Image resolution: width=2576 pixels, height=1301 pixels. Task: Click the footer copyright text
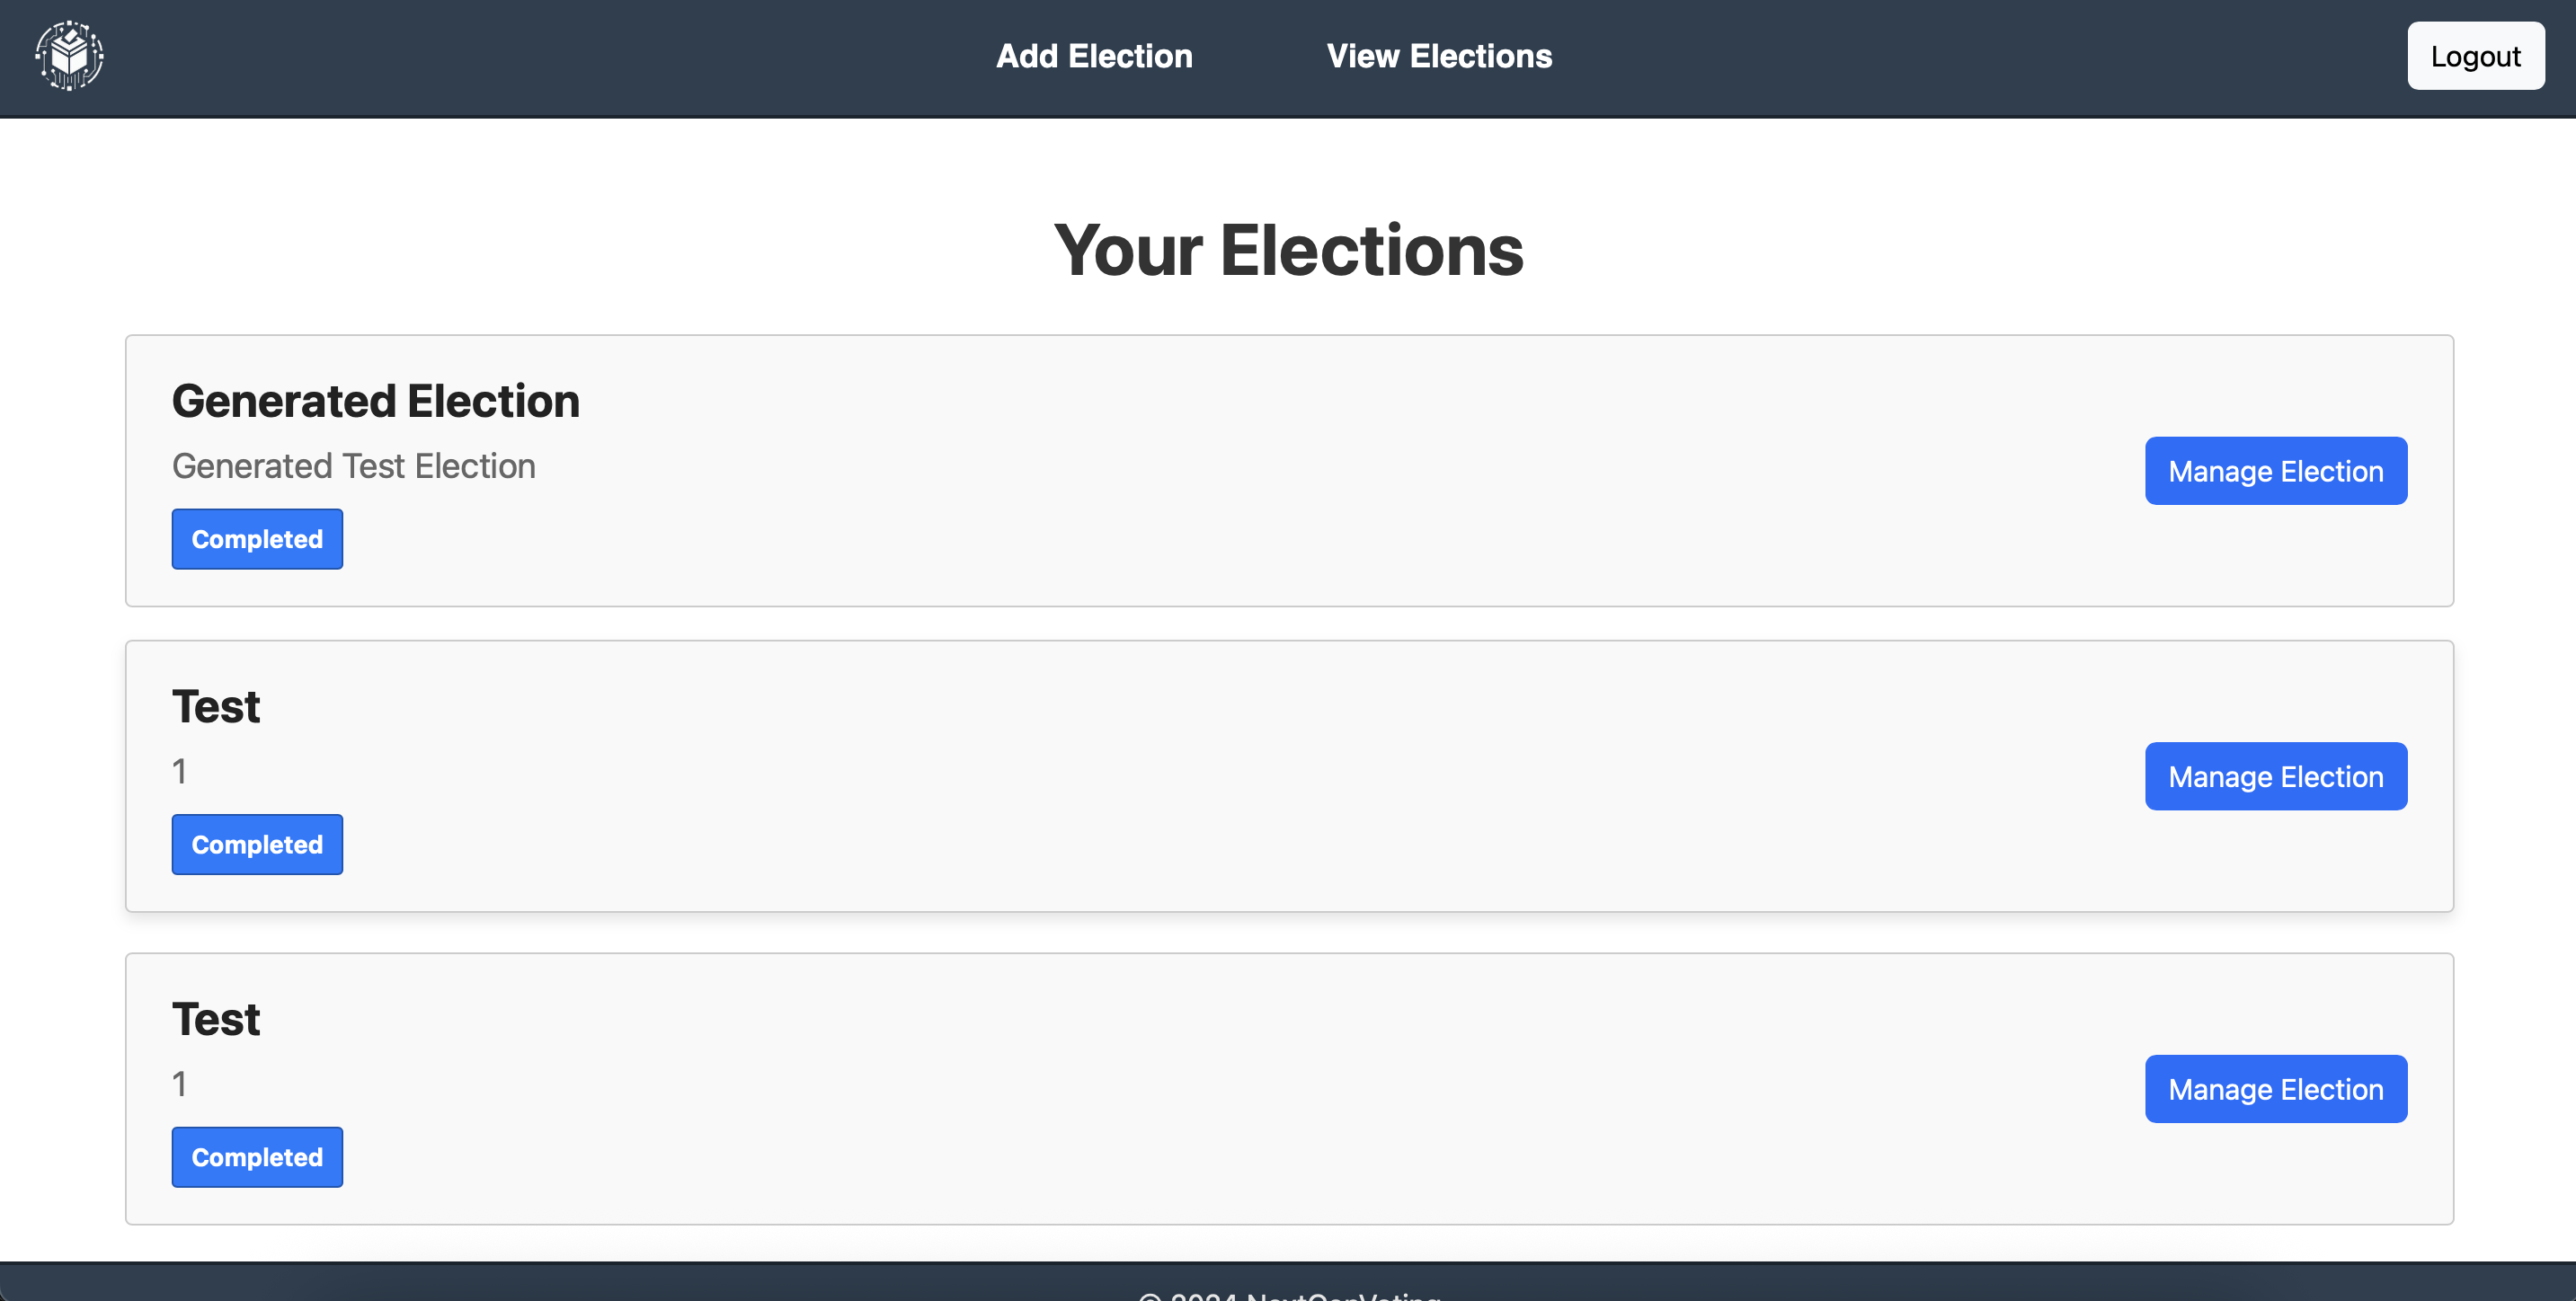[x=1288, y=1294]
